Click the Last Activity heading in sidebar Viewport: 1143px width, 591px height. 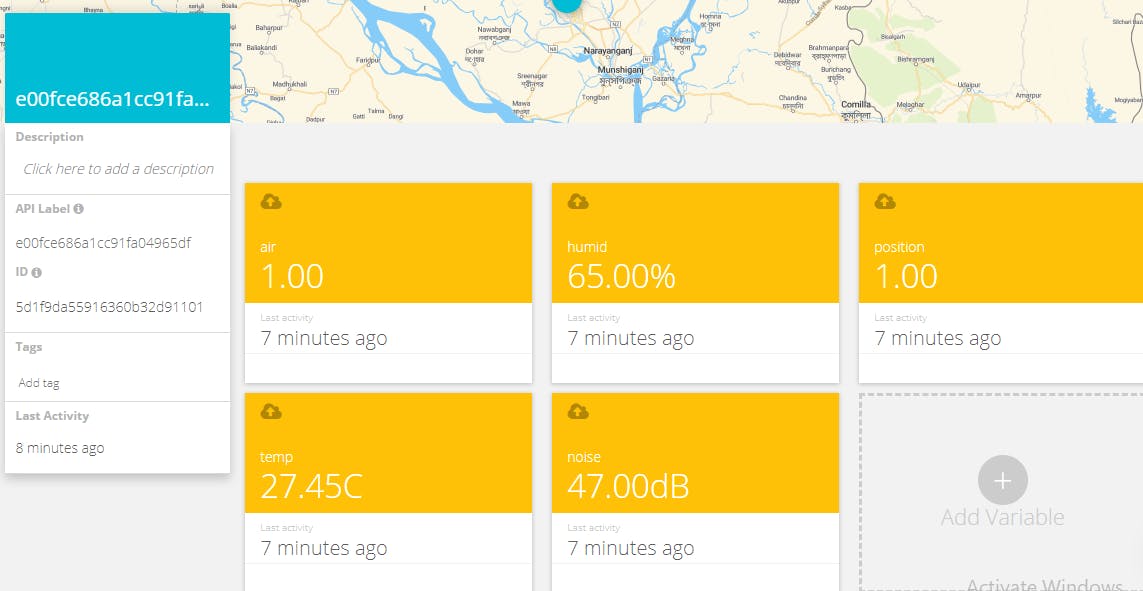pyautogui.click(x=52, y=416)
